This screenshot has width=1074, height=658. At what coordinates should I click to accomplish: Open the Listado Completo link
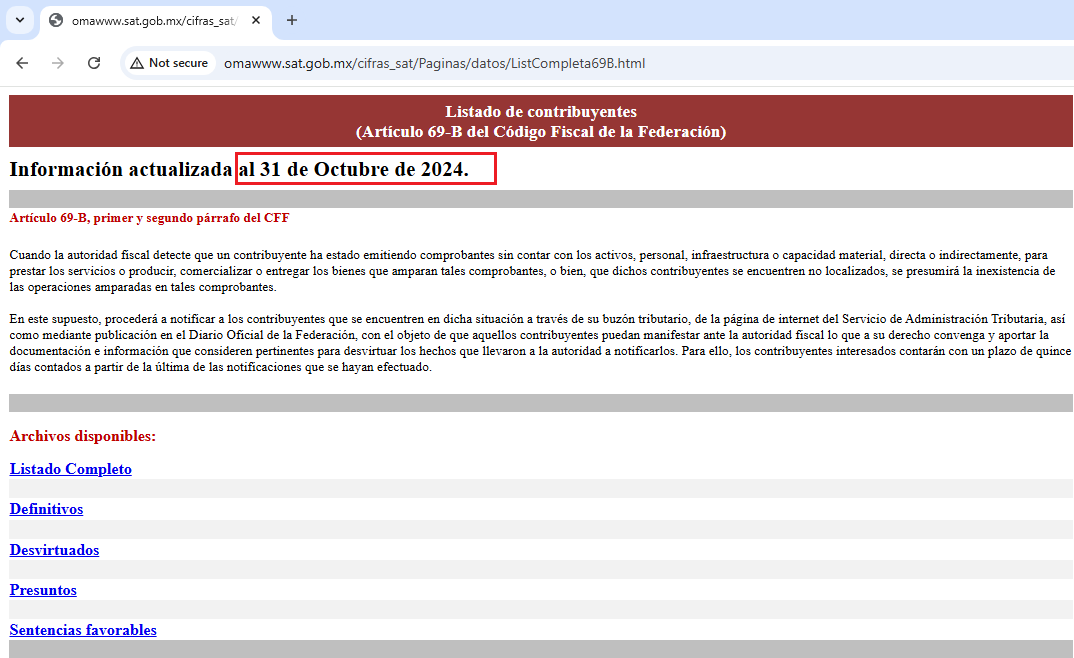(71, 469)
